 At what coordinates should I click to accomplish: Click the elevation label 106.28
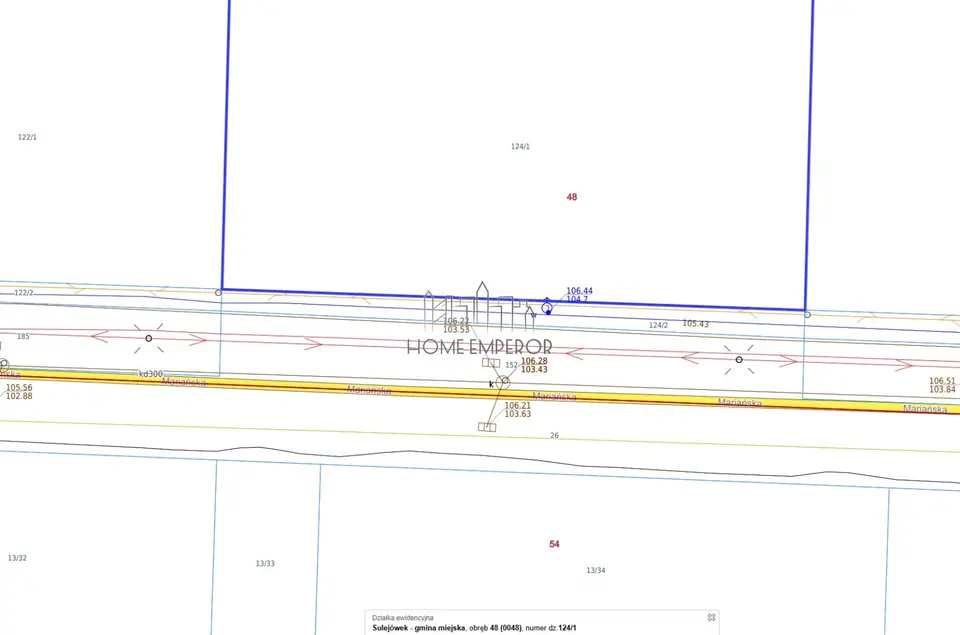coord(534,361)
